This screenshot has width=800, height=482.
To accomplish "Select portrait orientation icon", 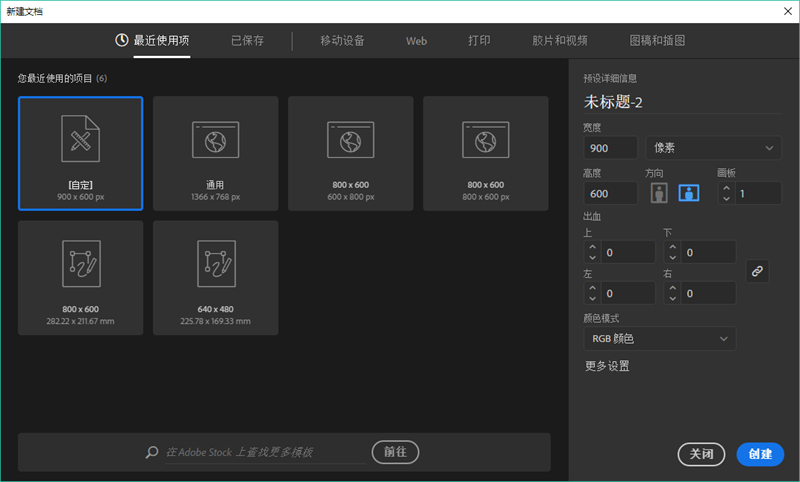I will click(x=658, y=193).
